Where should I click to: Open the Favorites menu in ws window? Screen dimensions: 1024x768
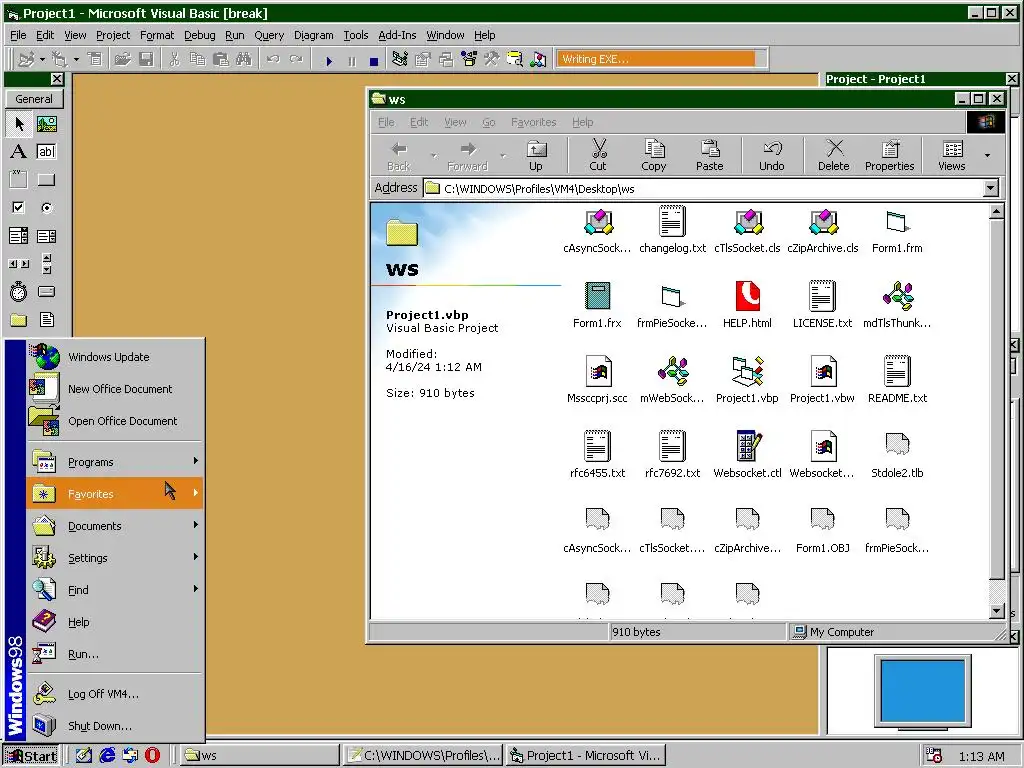coord(534,122)
